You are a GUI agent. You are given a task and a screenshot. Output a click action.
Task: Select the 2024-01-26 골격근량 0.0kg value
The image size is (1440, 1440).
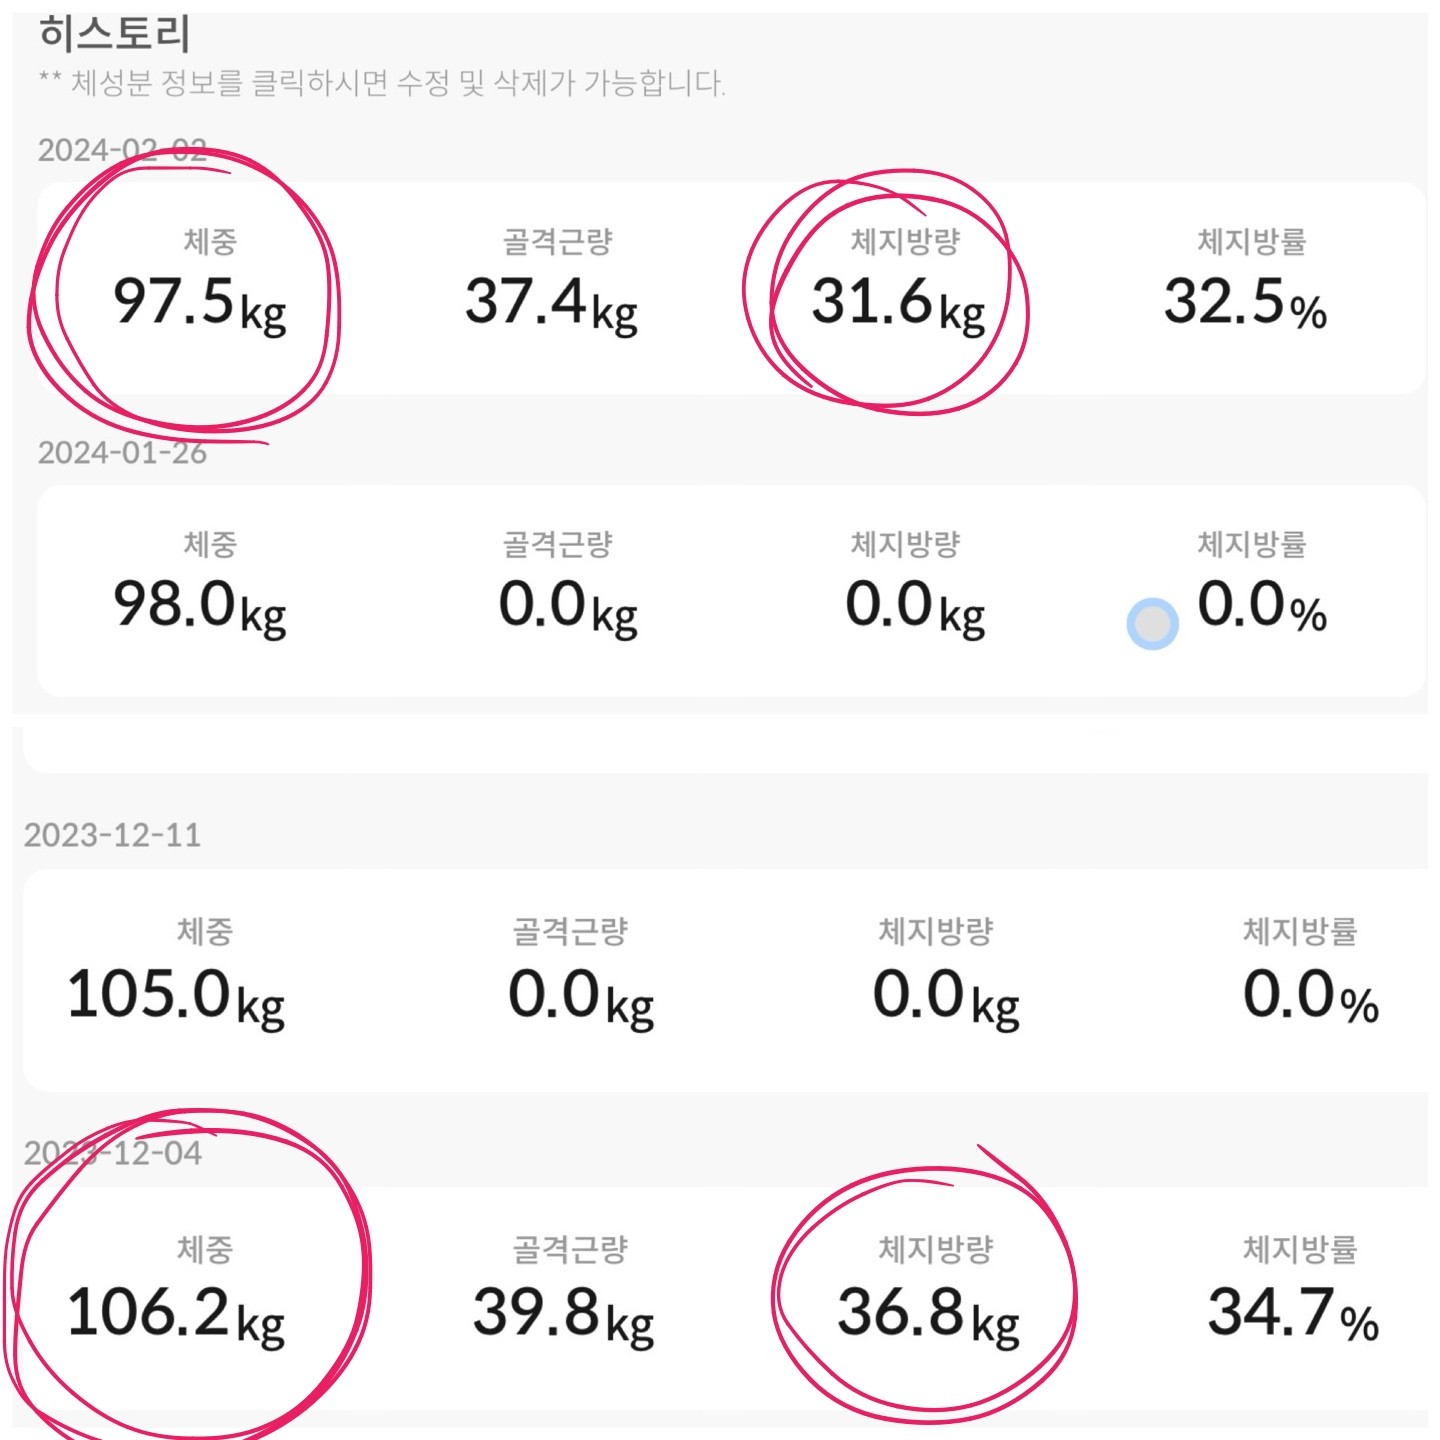point(567,606)
